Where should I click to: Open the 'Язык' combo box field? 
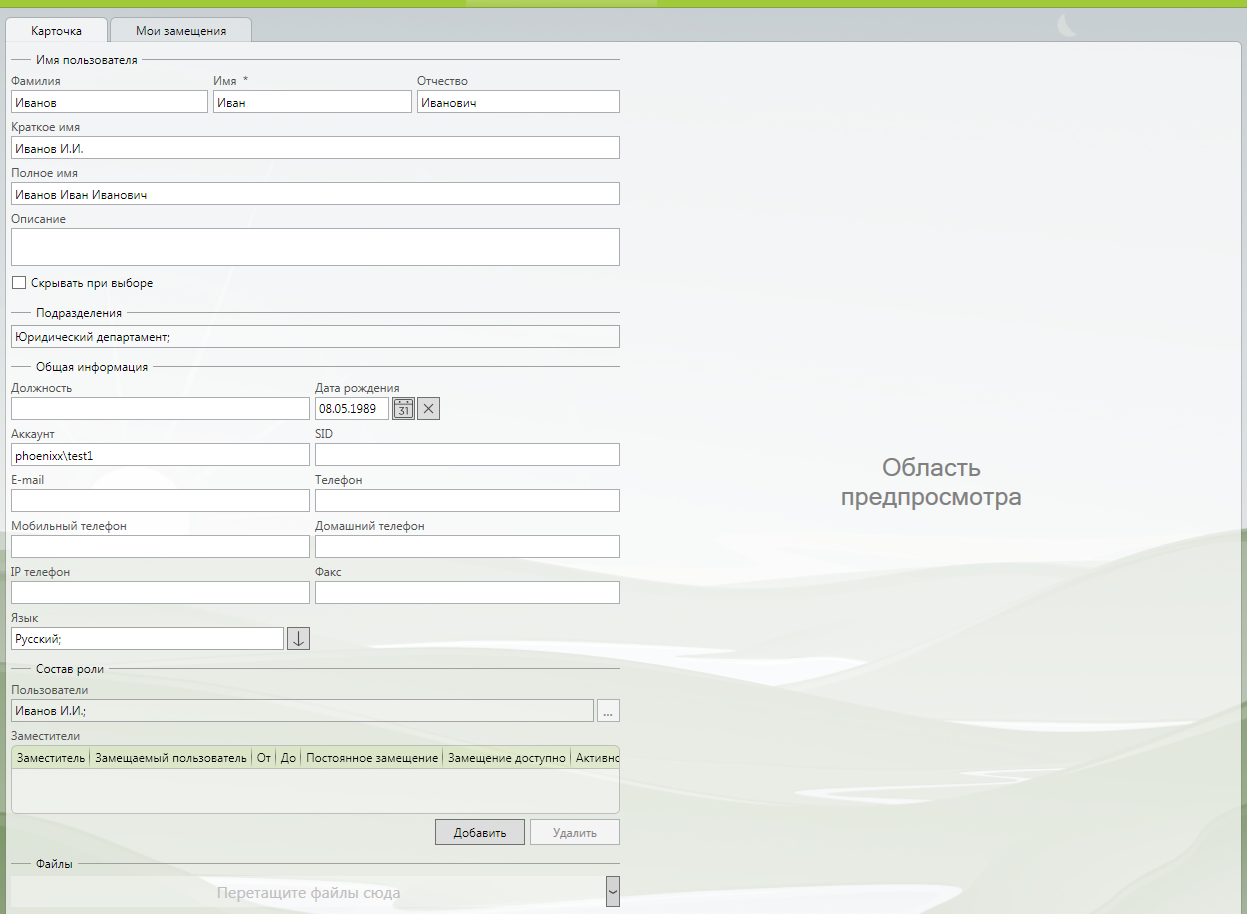[x=147, y=638]
